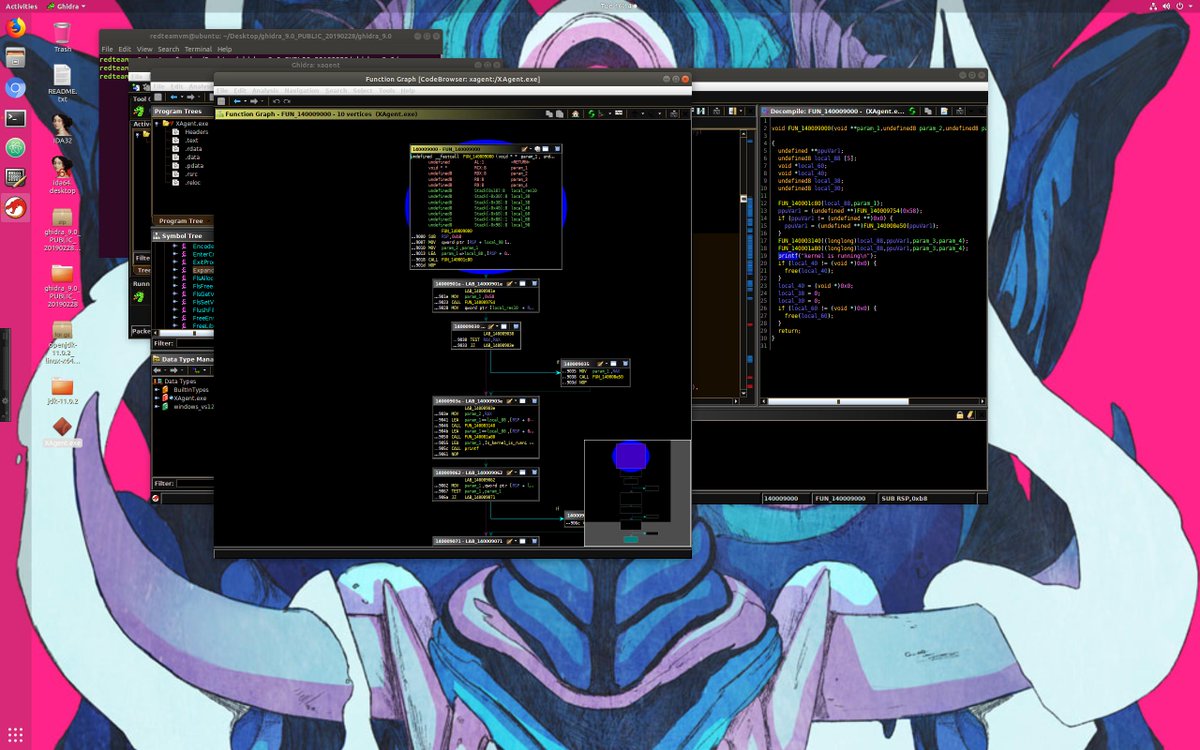Click the green refresh icon in Function Graph header

(x=592, y=114)
